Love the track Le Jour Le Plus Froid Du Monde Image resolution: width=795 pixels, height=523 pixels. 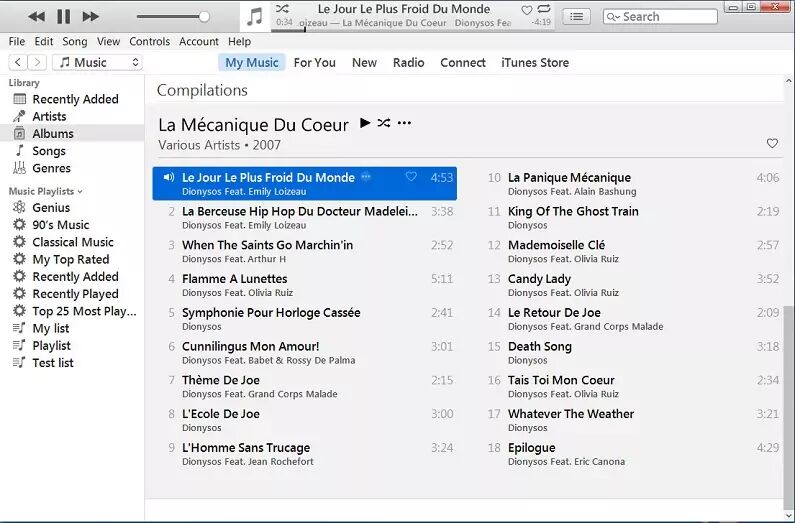(x=411, y=176)
